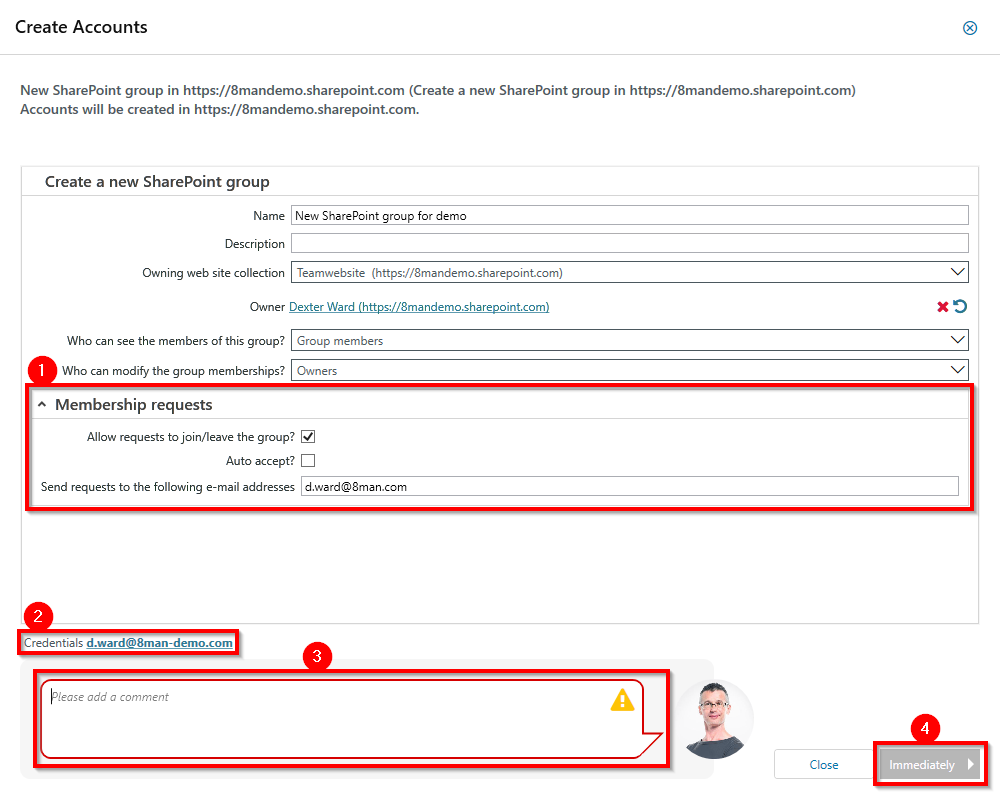Close dialog with top-right circled X icon
Viewport: 1000px width, 799px height.
point(969,28)
